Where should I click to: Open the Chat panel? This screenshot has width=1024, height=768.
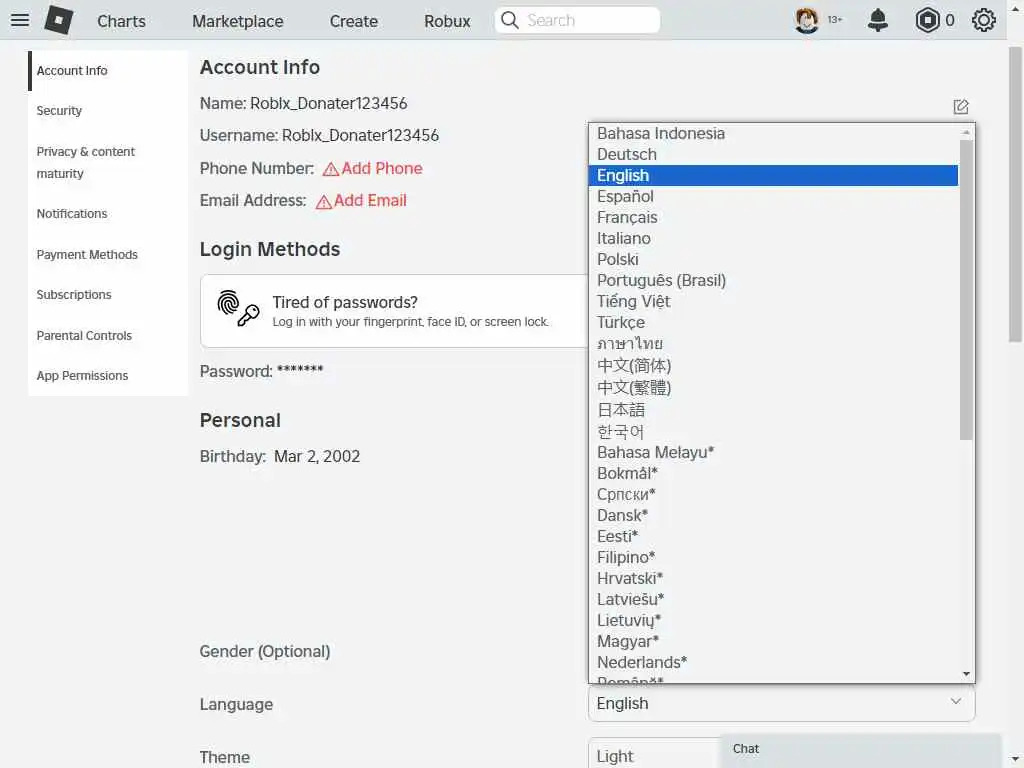coord(861,750)
